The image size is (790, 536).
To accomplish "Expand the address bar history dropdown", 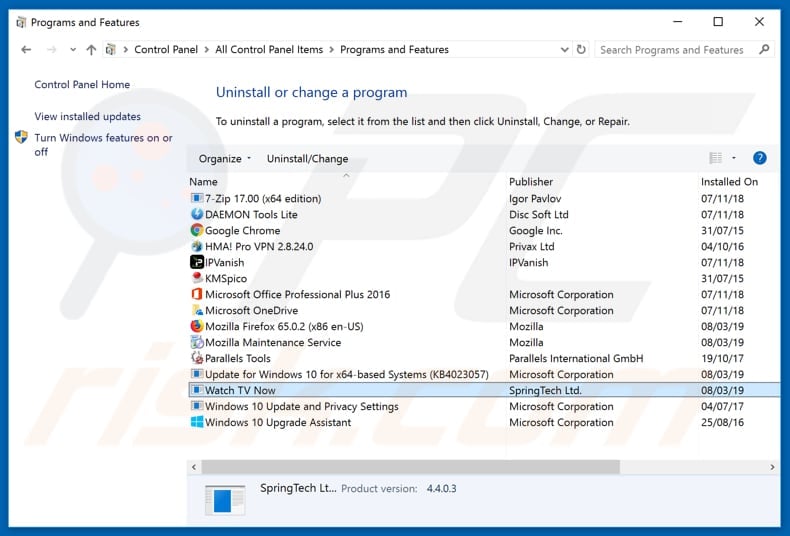I will (564, 49).
